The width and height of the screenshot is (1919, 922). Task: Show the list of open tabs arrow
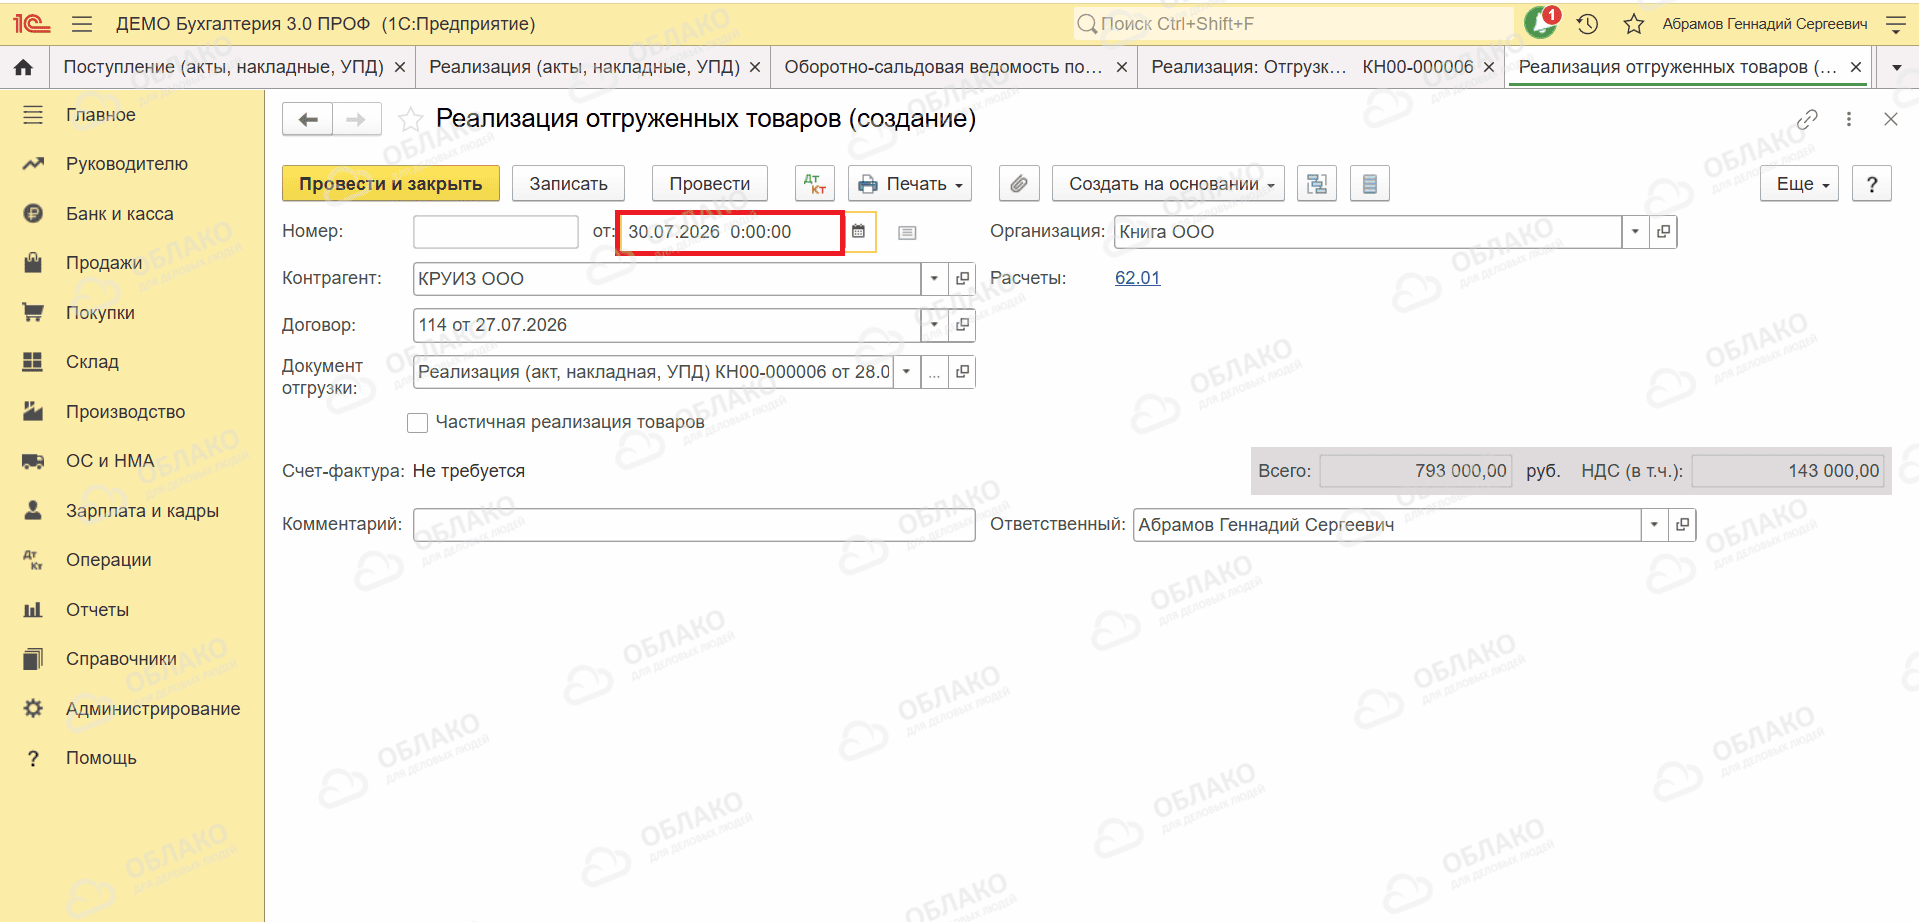coord(1896,68)
